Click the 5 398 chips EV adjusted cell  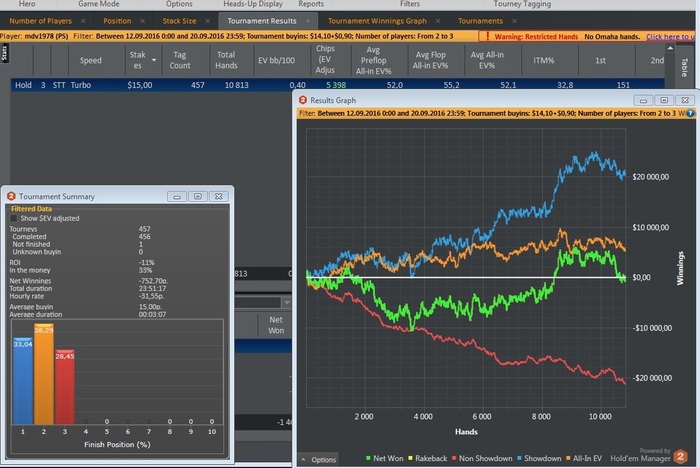[336, 85]
